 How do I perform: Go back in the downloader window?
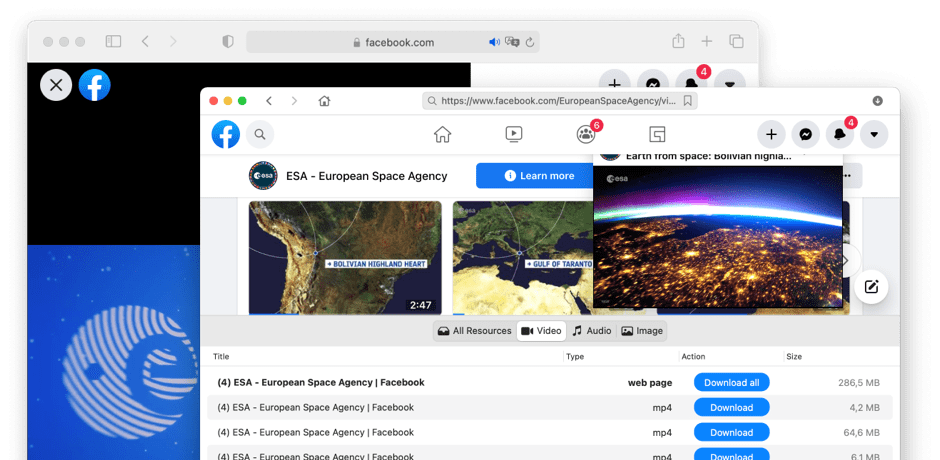[x=269, y=101]
